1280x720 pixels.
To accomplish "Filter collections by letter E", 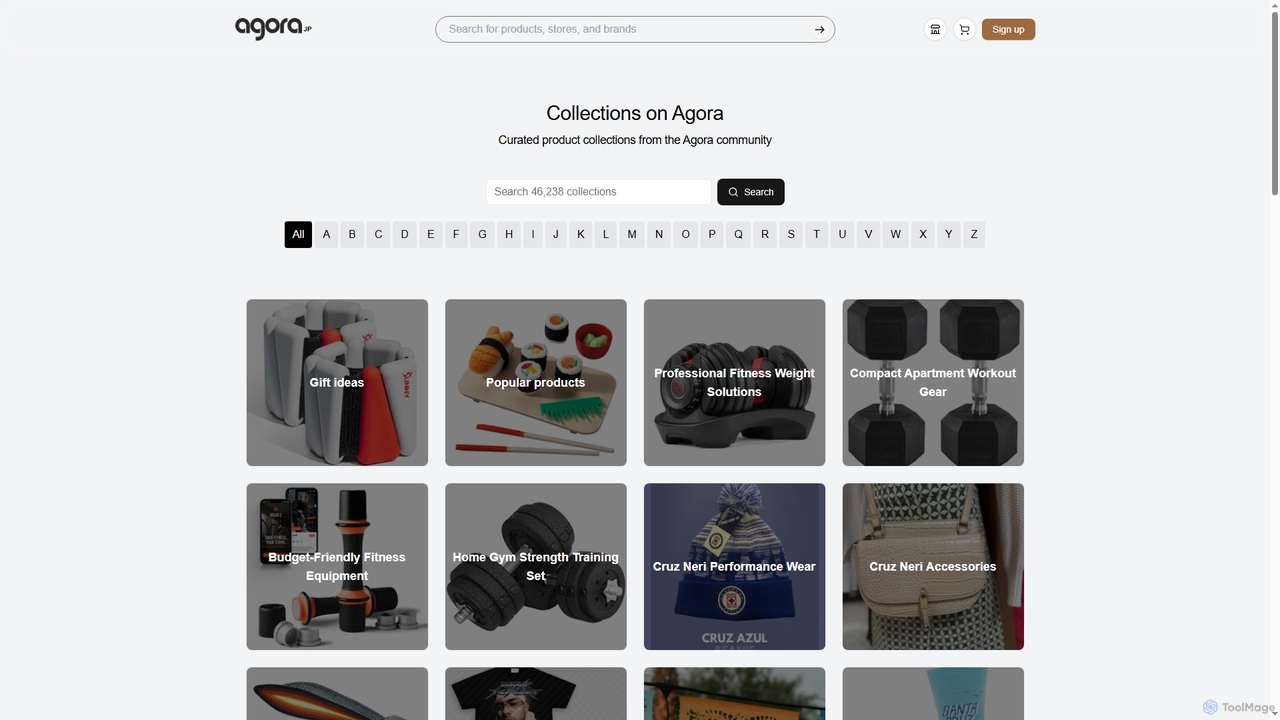I will [430, 234].
